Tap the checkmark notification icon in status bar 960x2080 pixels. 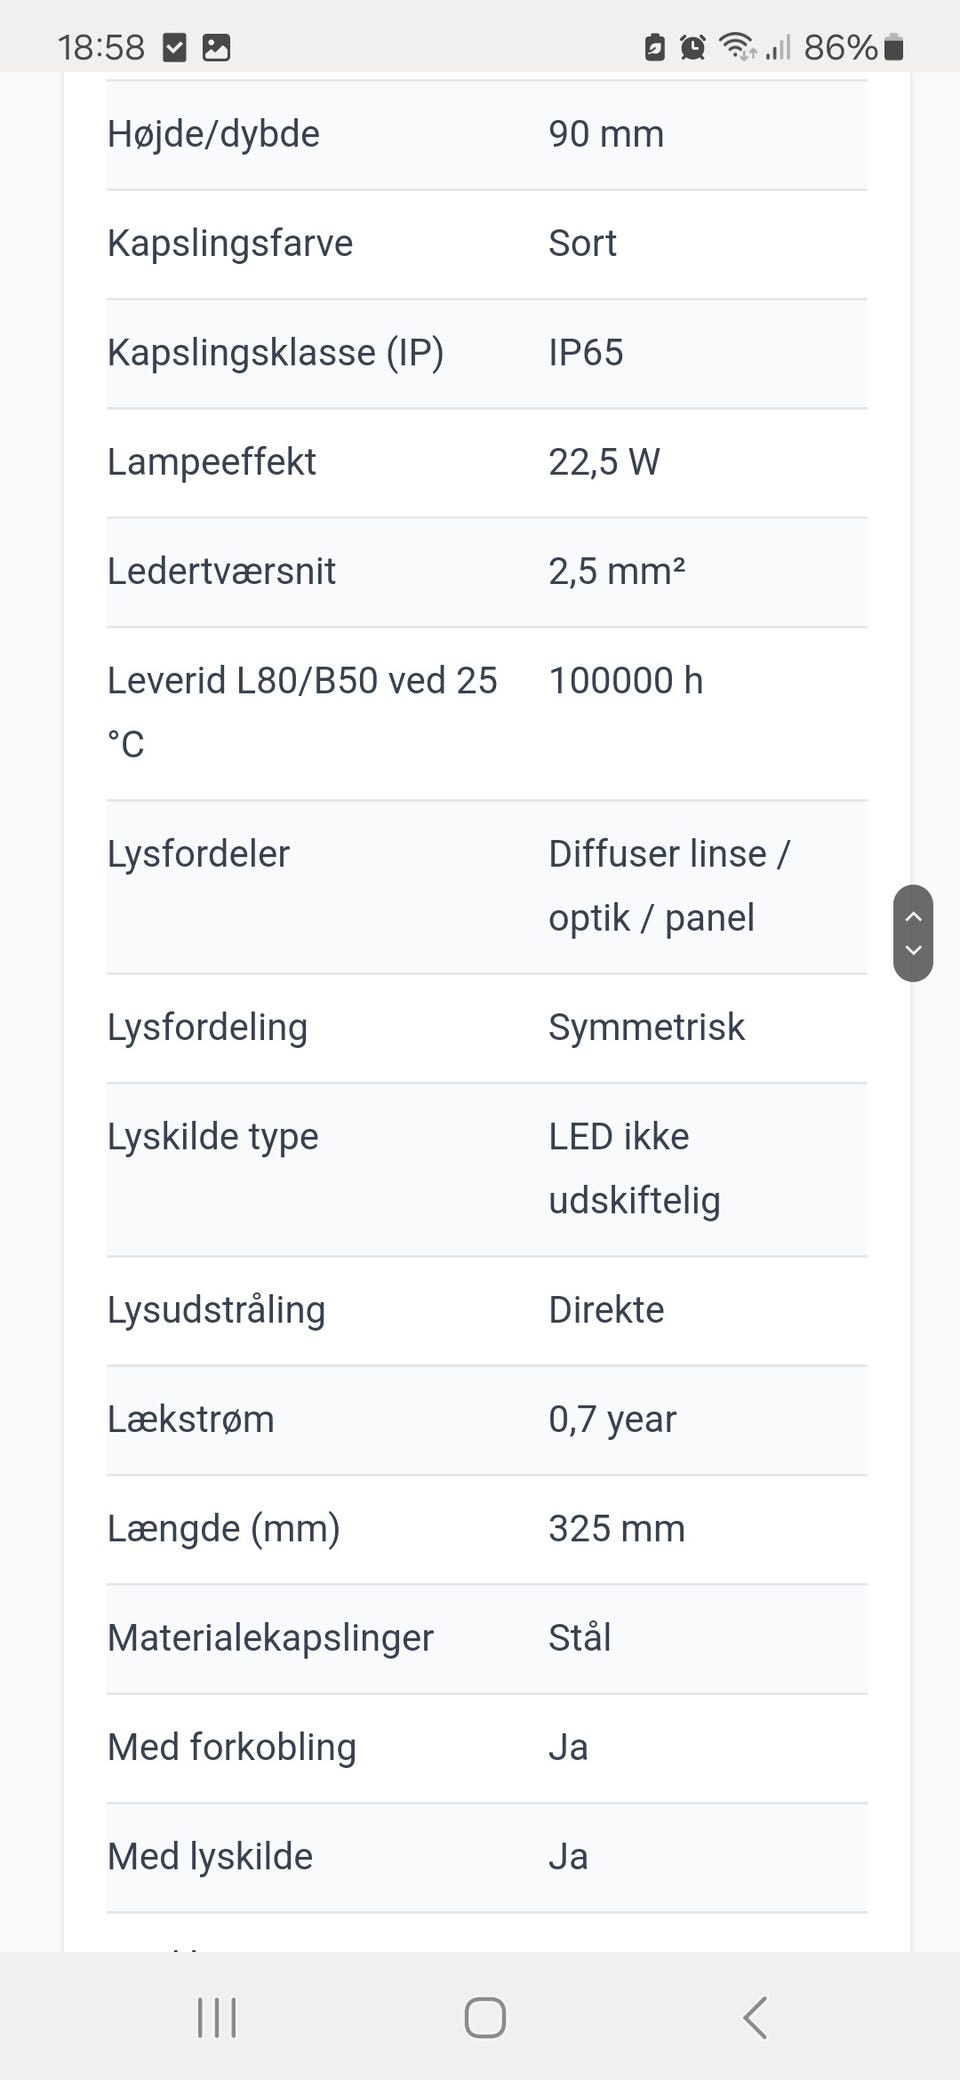pyautogui.click(x=175, y=47)
